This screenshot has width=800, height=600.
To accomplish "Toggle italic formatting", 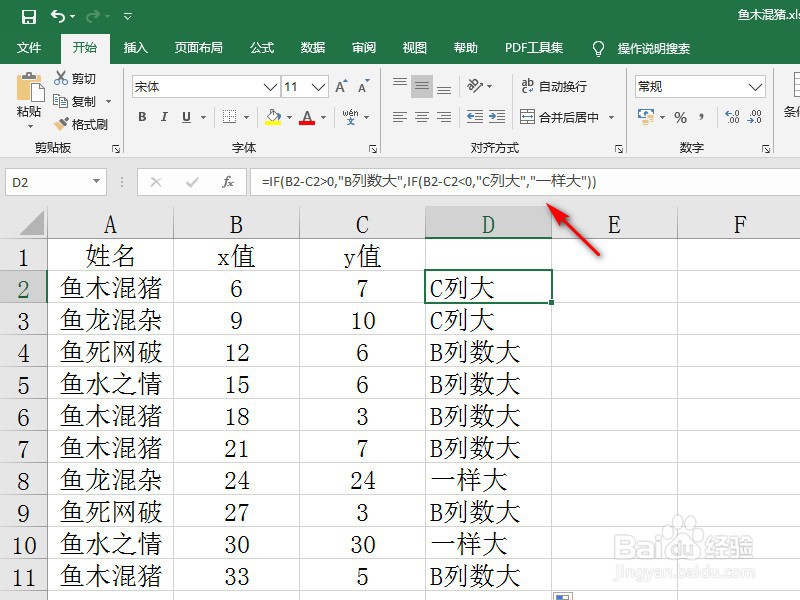I will point(164,116).
